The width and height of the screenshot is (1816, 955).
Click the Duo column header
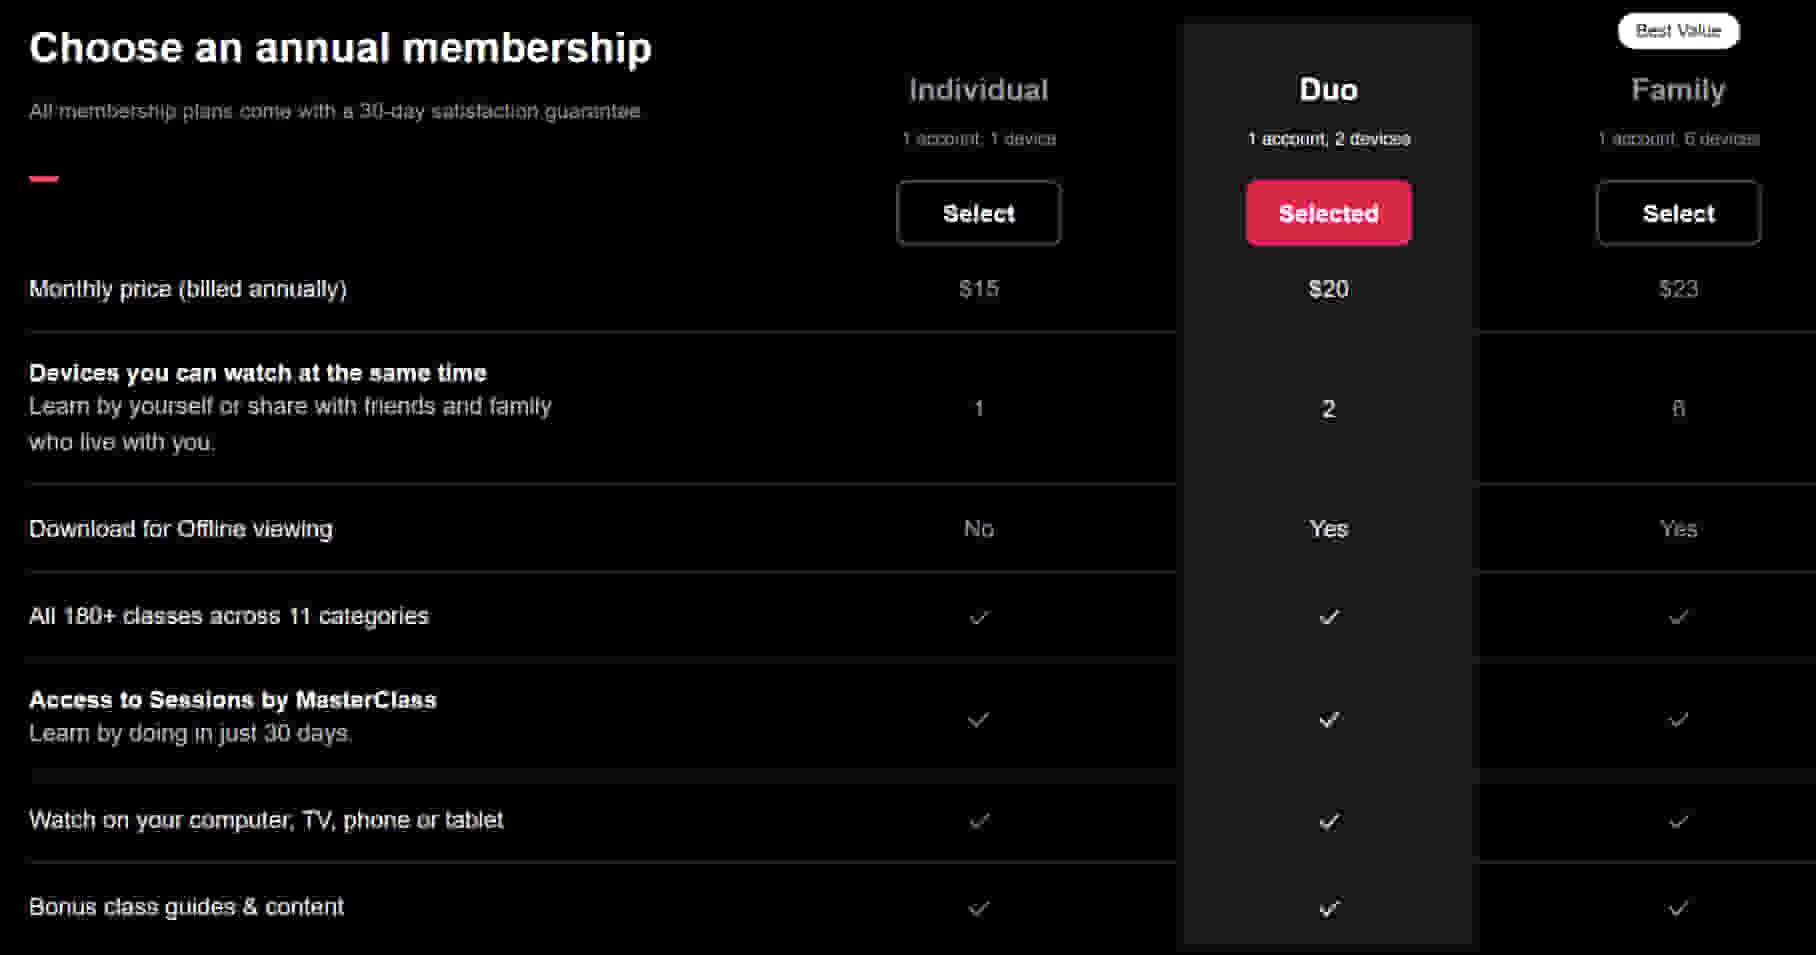1328,89
